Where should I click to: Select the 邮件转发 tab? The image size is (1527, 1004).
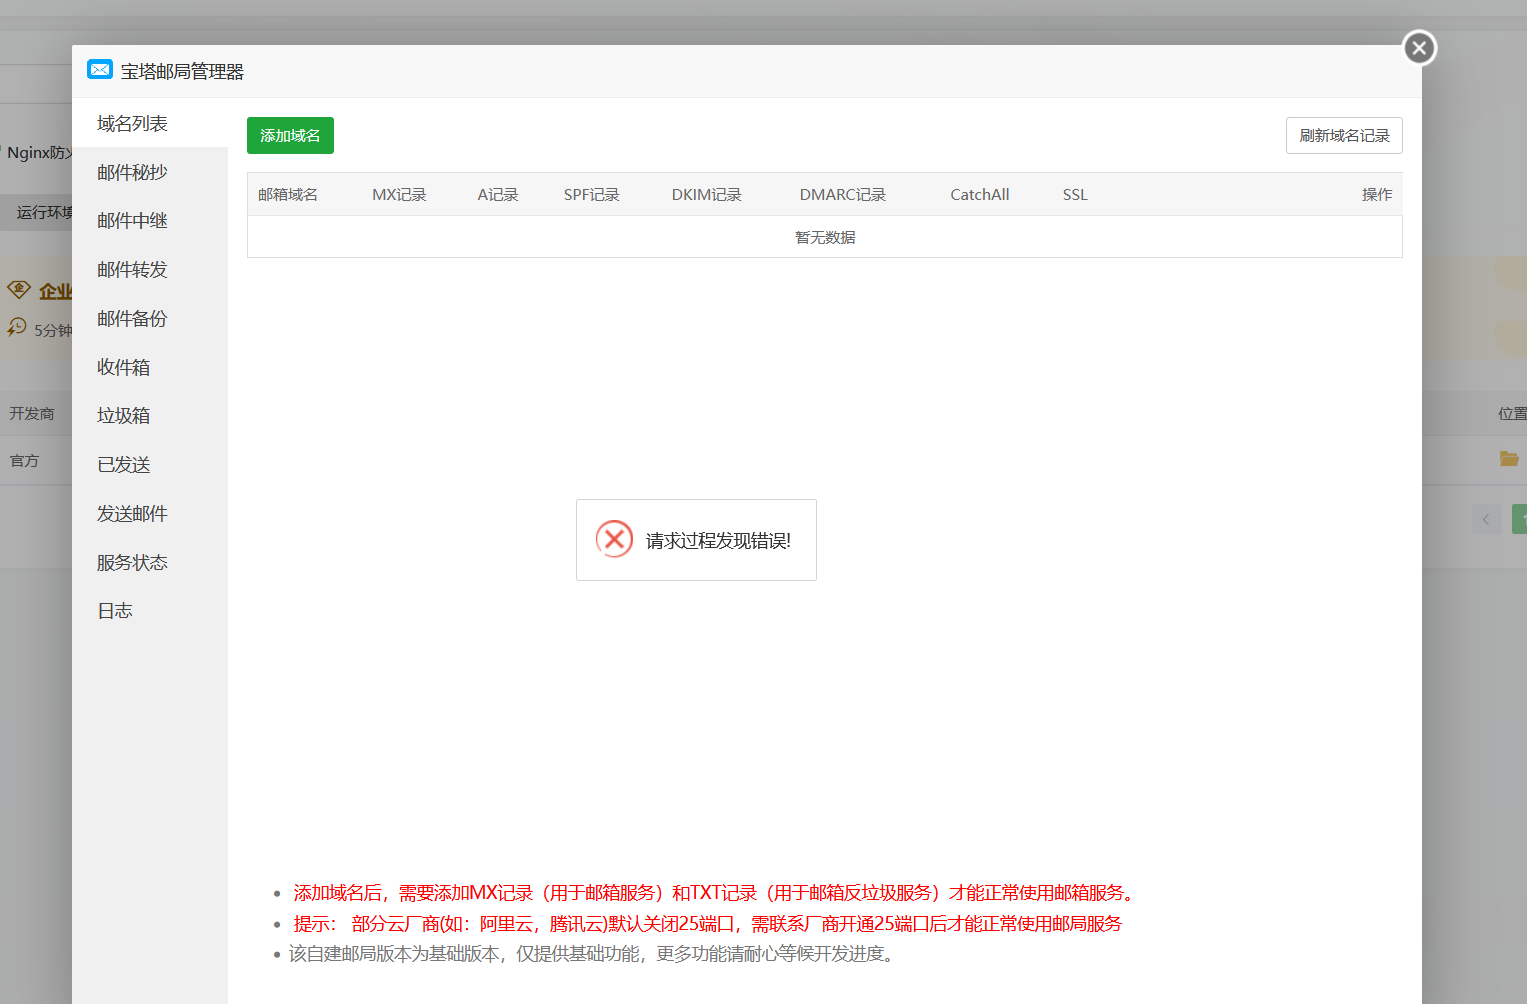click(x=150, y=269)
